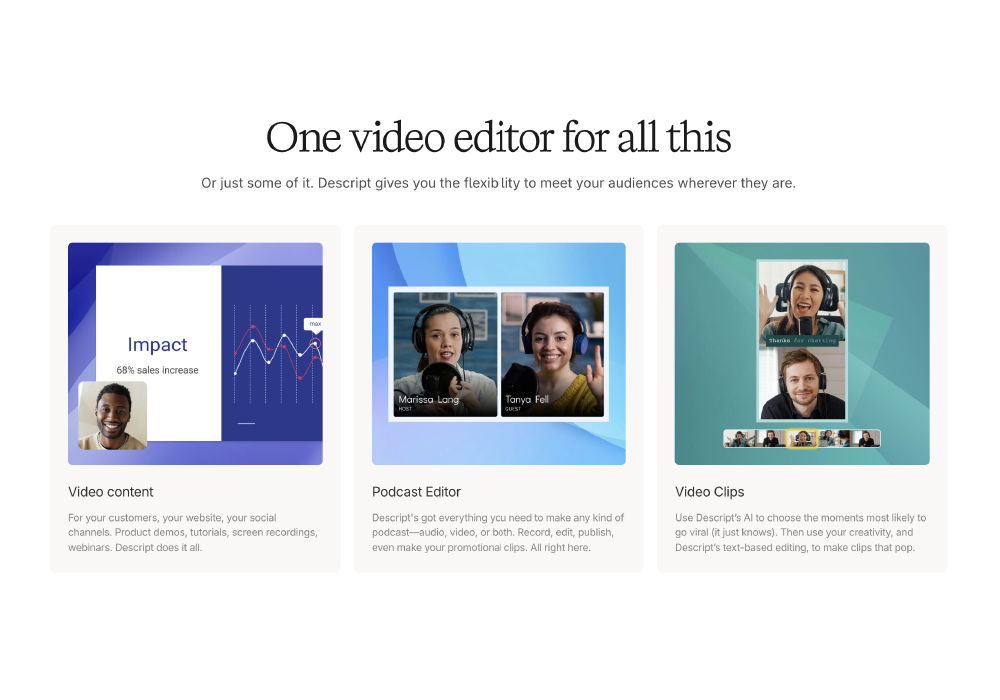Click the first clip in the filmstrip
Screen dimensions: 1000x700
point(738,438)
